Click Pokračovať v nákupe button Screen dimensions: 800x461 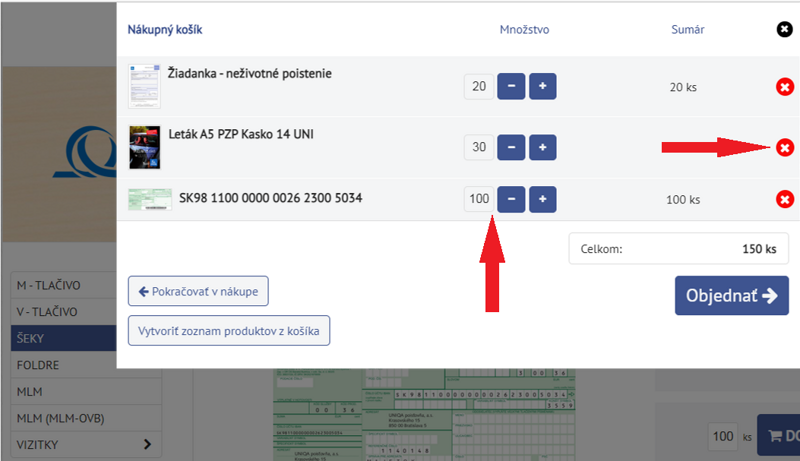click(198, 291)
